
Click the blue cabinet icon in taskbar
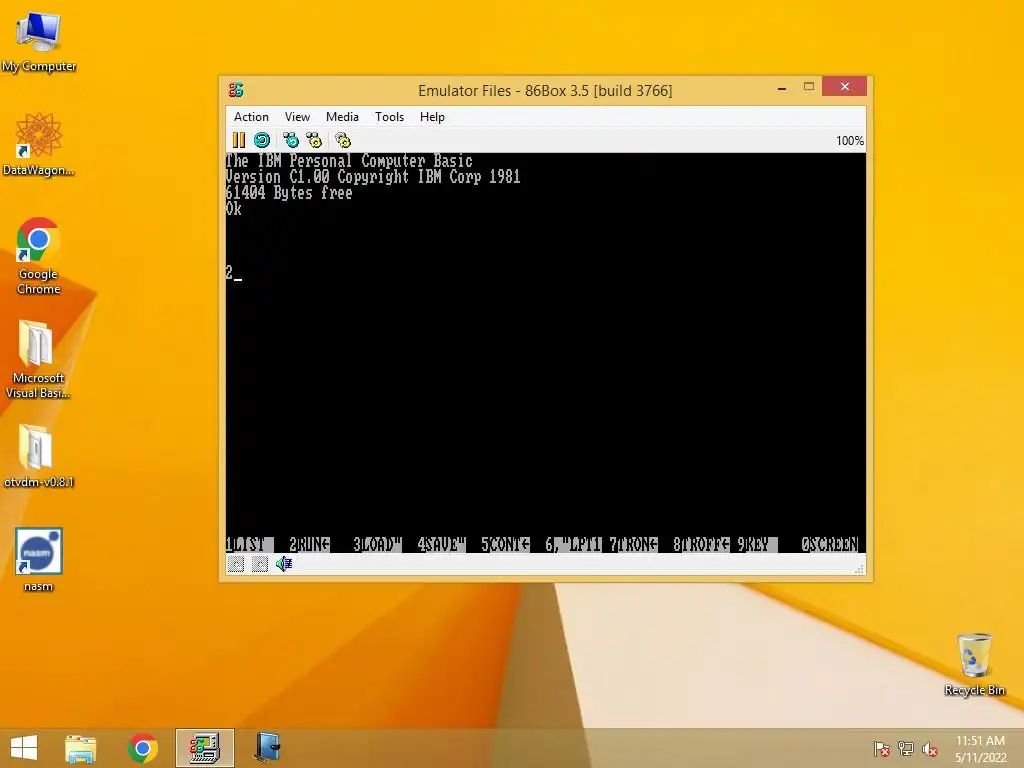pyautogui.click(x=268, y=748)
